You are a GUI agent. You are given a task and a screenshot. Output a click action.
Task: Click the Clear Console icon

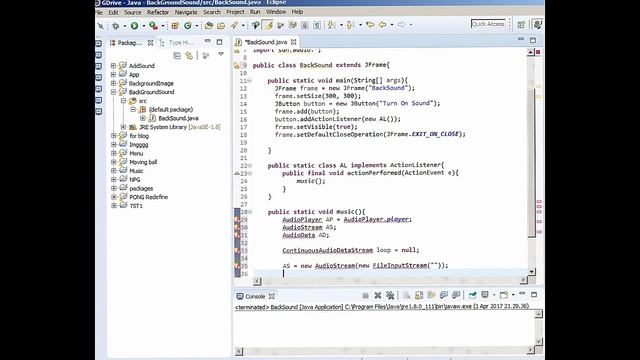pyautogui.click(x=407, y=296)
